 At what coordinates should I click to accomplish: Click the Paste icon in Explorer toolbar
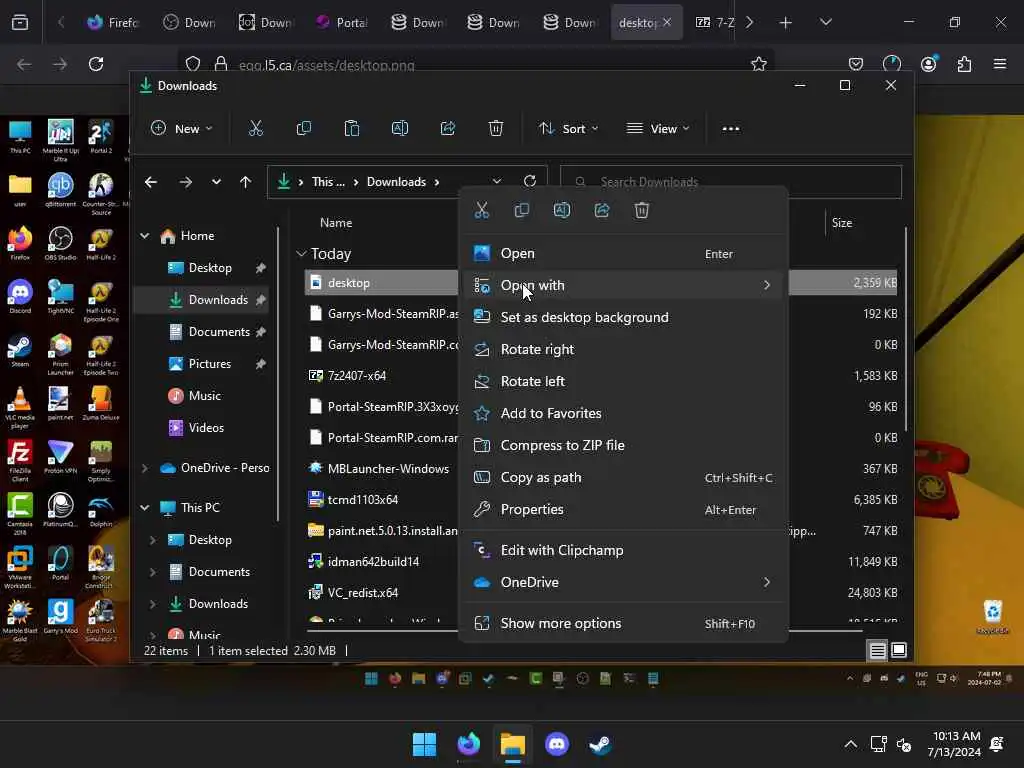[351, 129]
